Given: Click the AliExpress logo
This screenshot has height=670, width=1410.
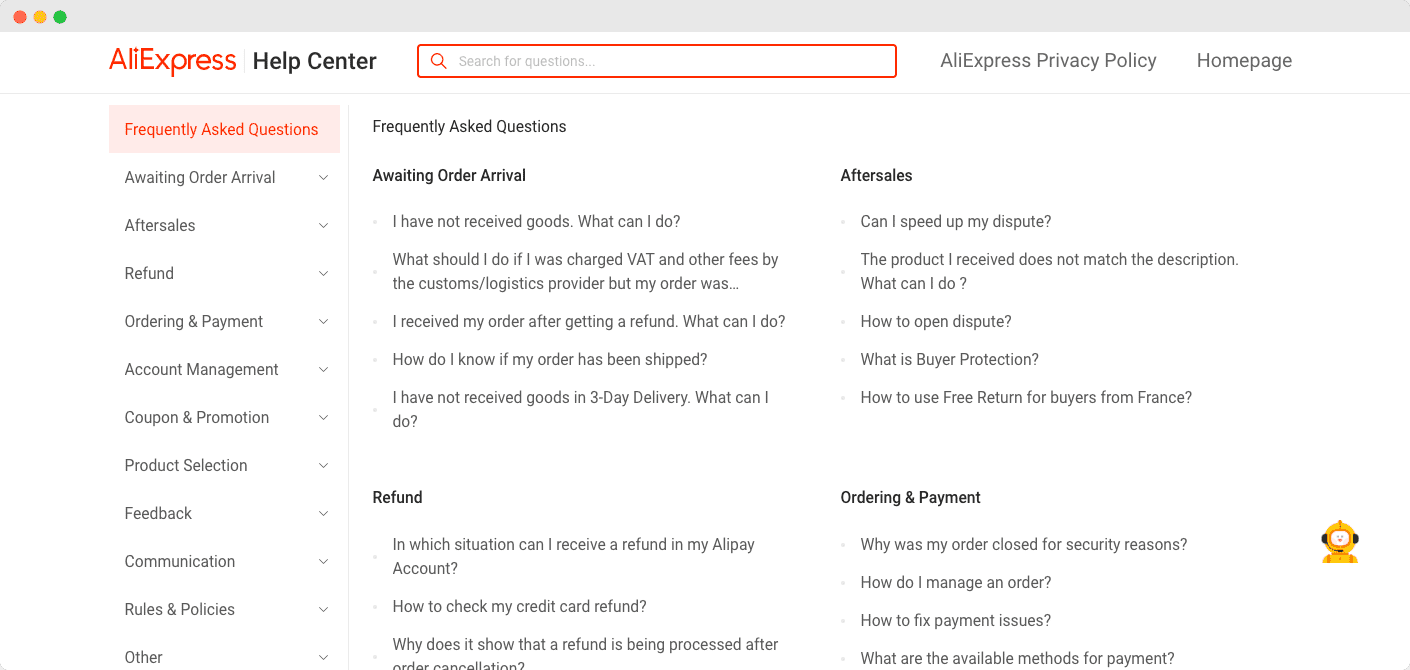Looking at the screenshot, I should pos(172,61).
